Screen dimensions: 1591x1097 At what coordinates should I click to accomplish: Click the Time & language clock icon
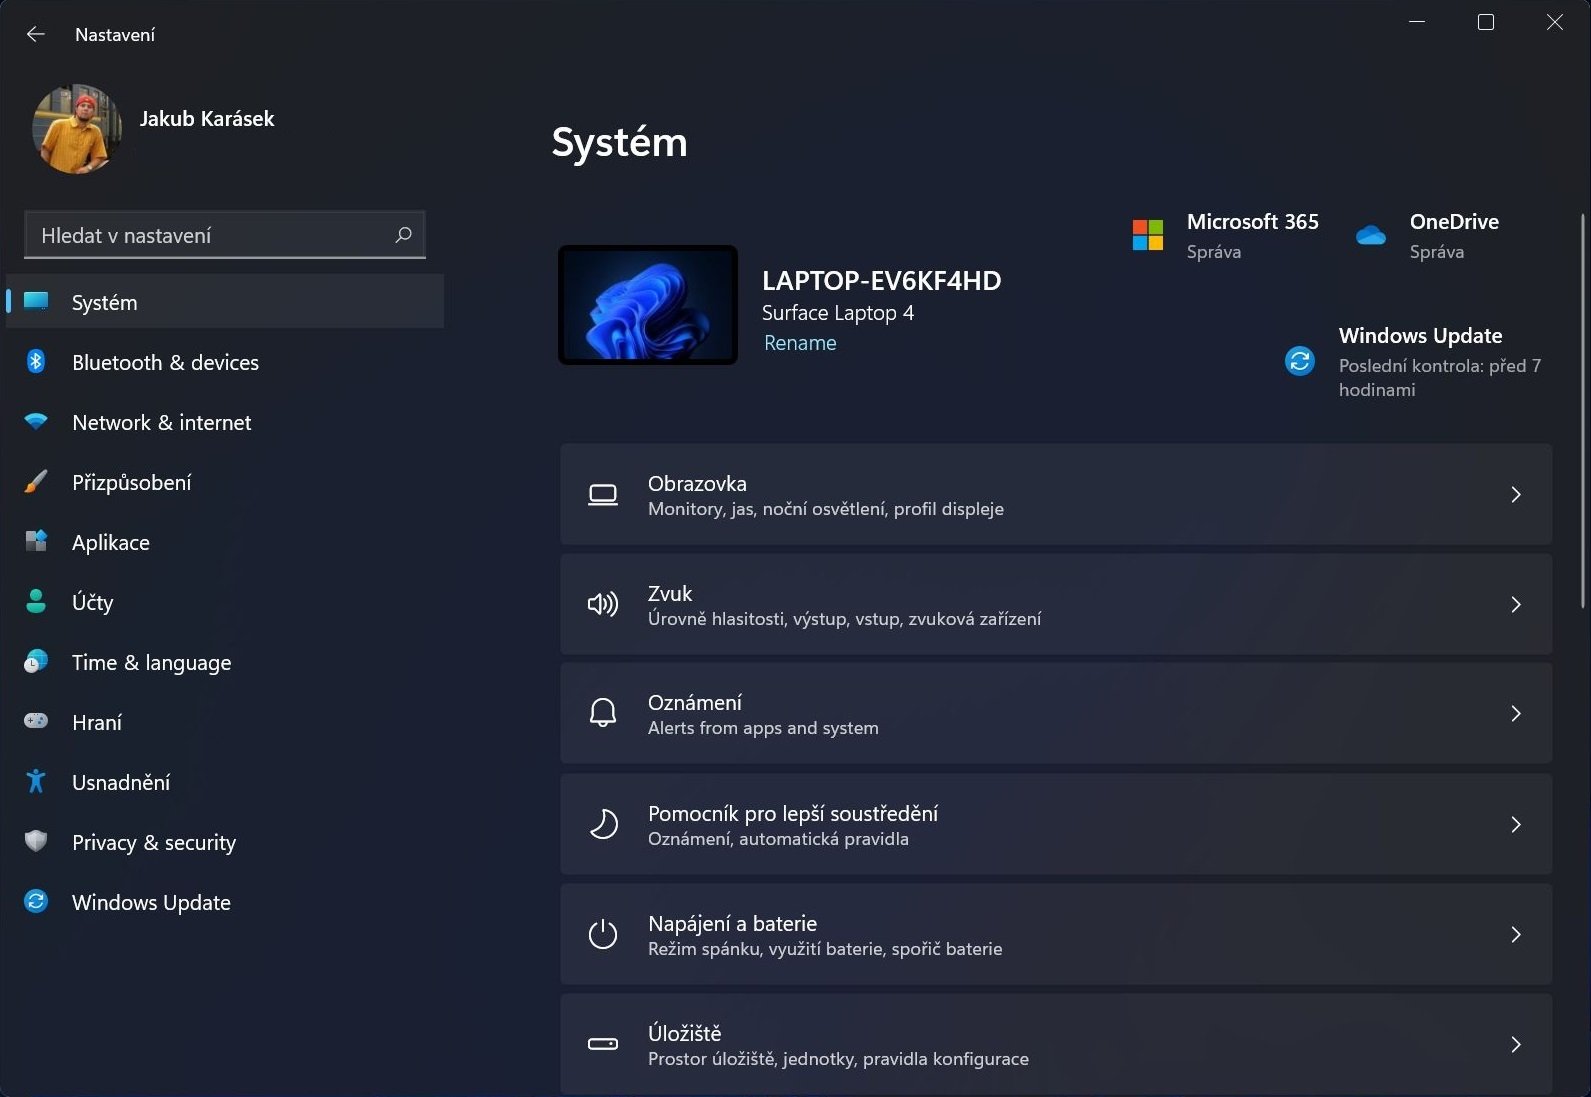36,661
